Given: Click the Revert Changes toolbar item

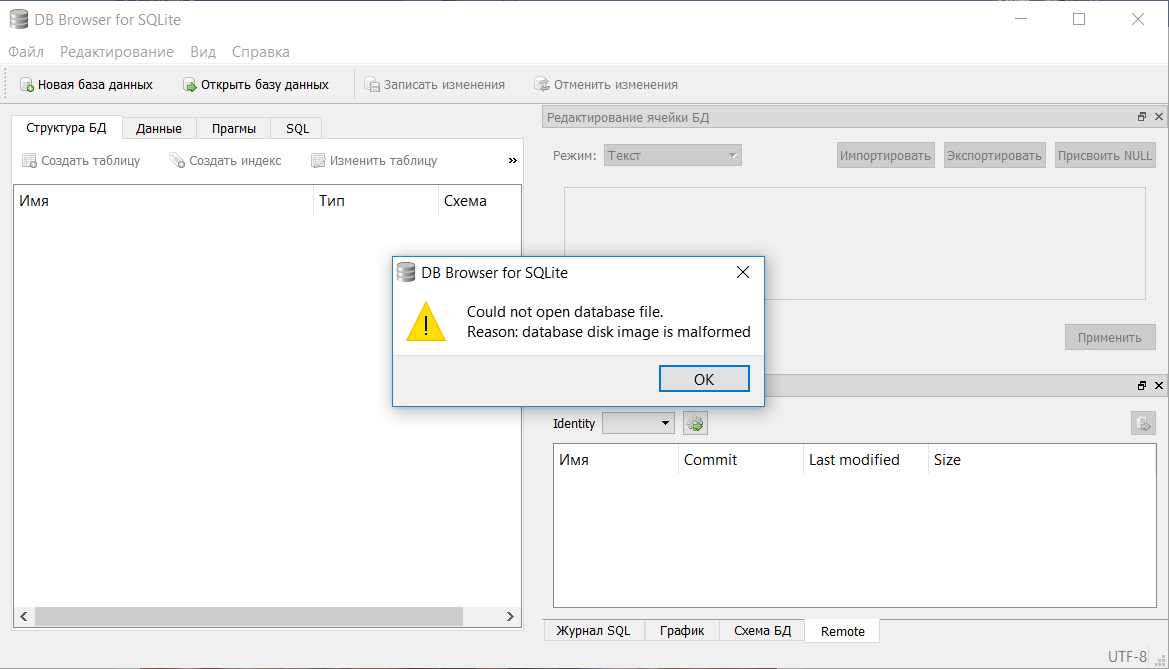Looking at the screenshot, I should point(606,85).
